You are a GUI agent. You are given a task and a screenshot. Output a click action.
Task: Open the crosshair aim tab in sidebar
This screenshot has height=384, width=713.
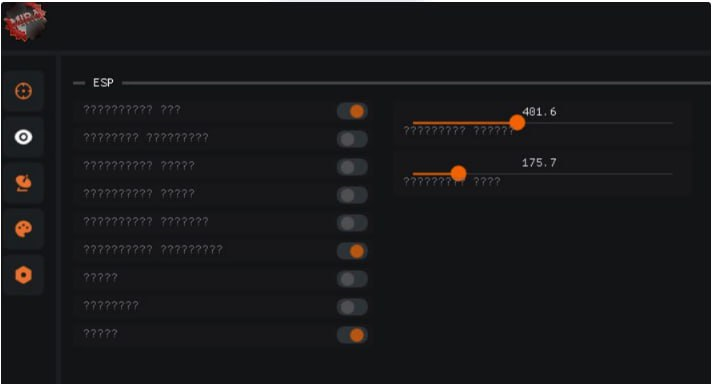pyautogui.click(x=24, y=91)
